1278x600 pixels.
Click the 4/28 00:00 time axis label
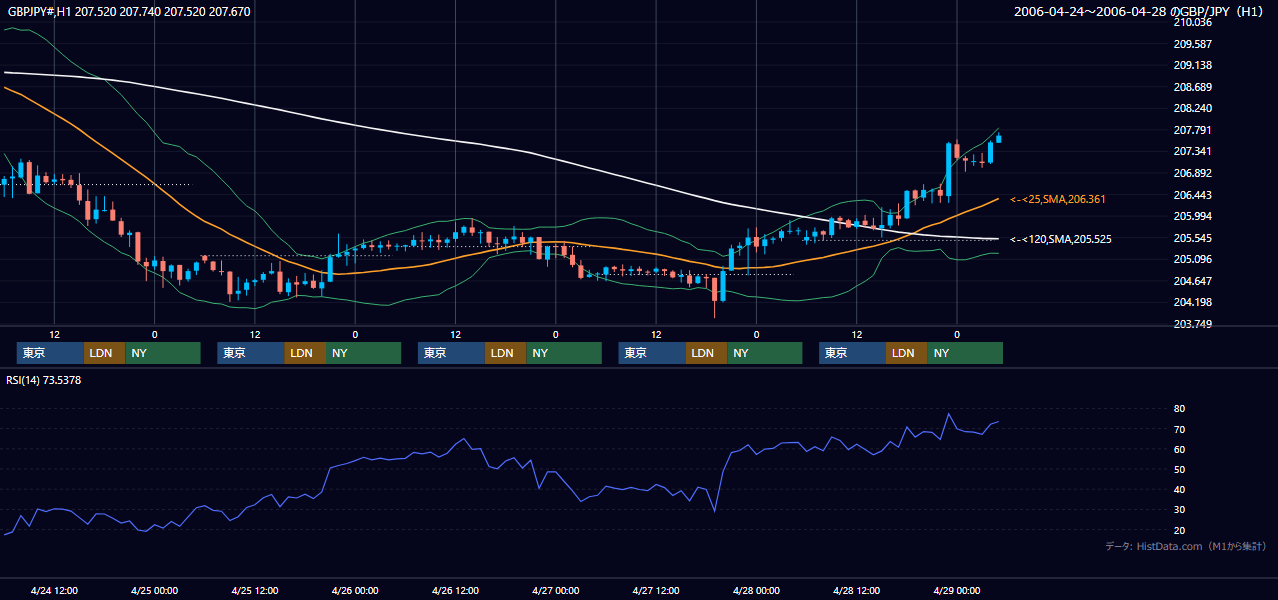pyautogui.click(x=756, y=591)
